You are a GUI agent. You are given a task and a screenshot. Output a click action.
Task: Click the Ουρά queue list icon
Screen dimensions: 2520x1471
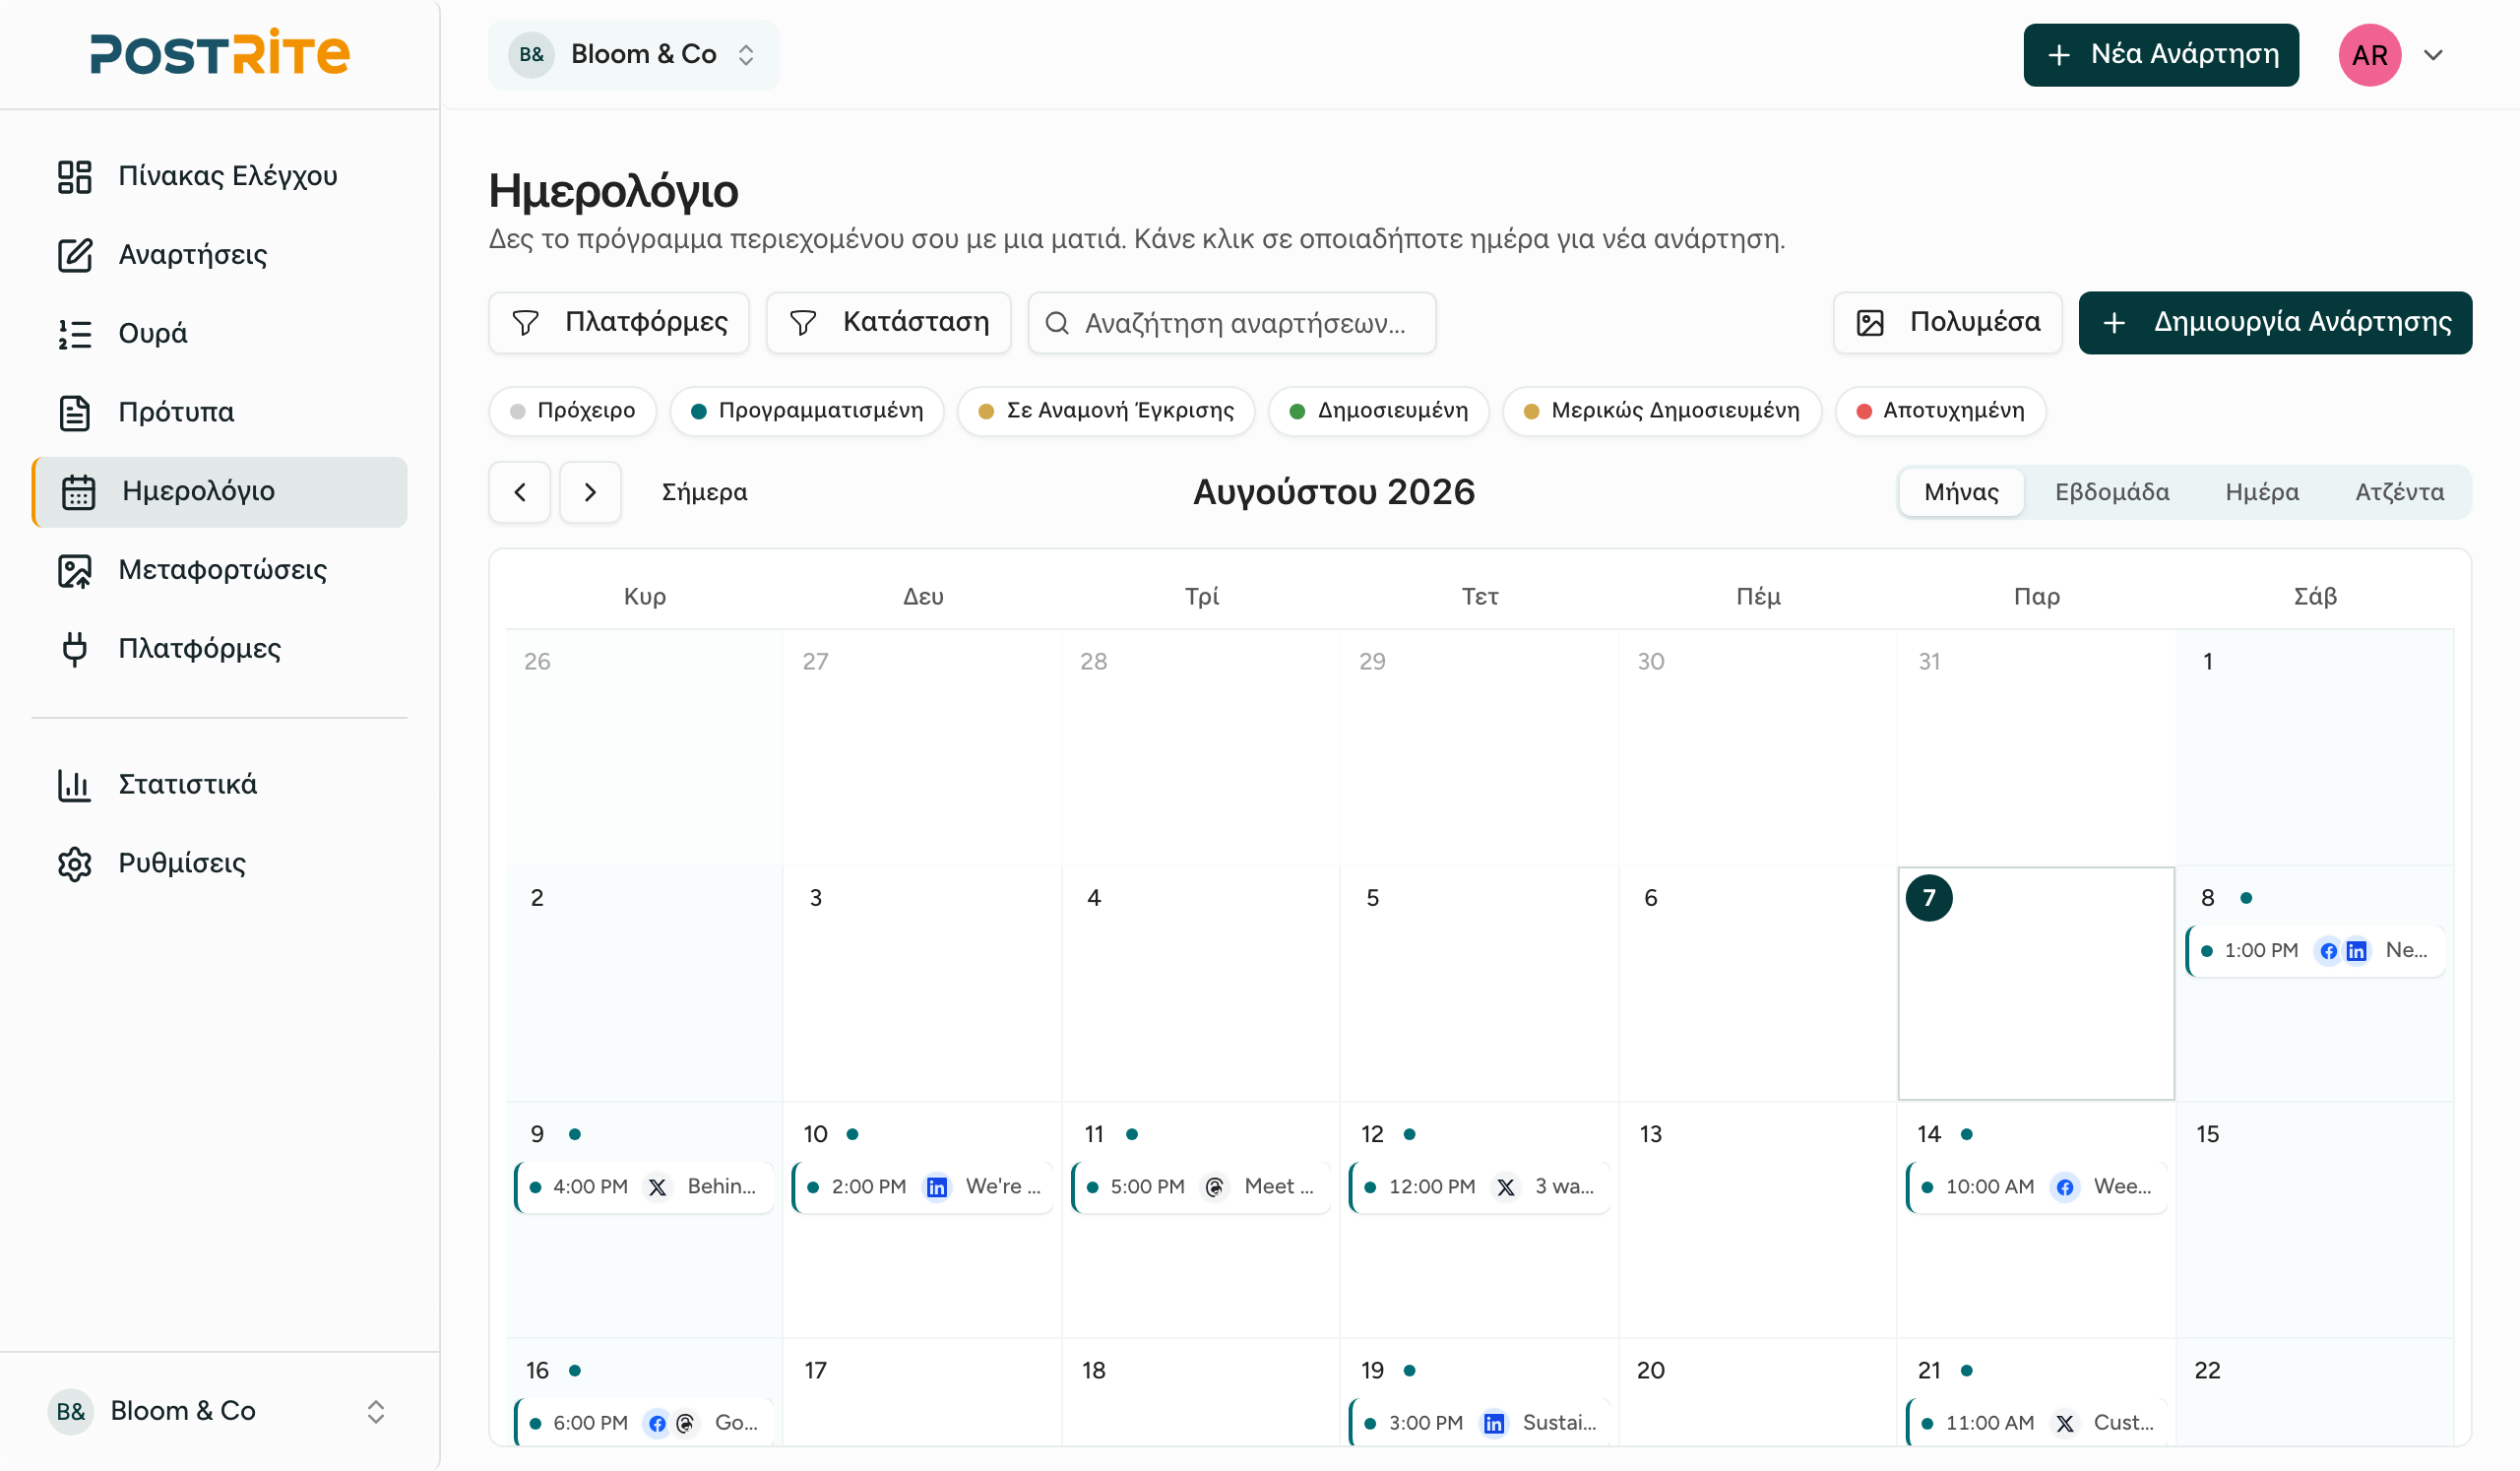tap(75, 334)
